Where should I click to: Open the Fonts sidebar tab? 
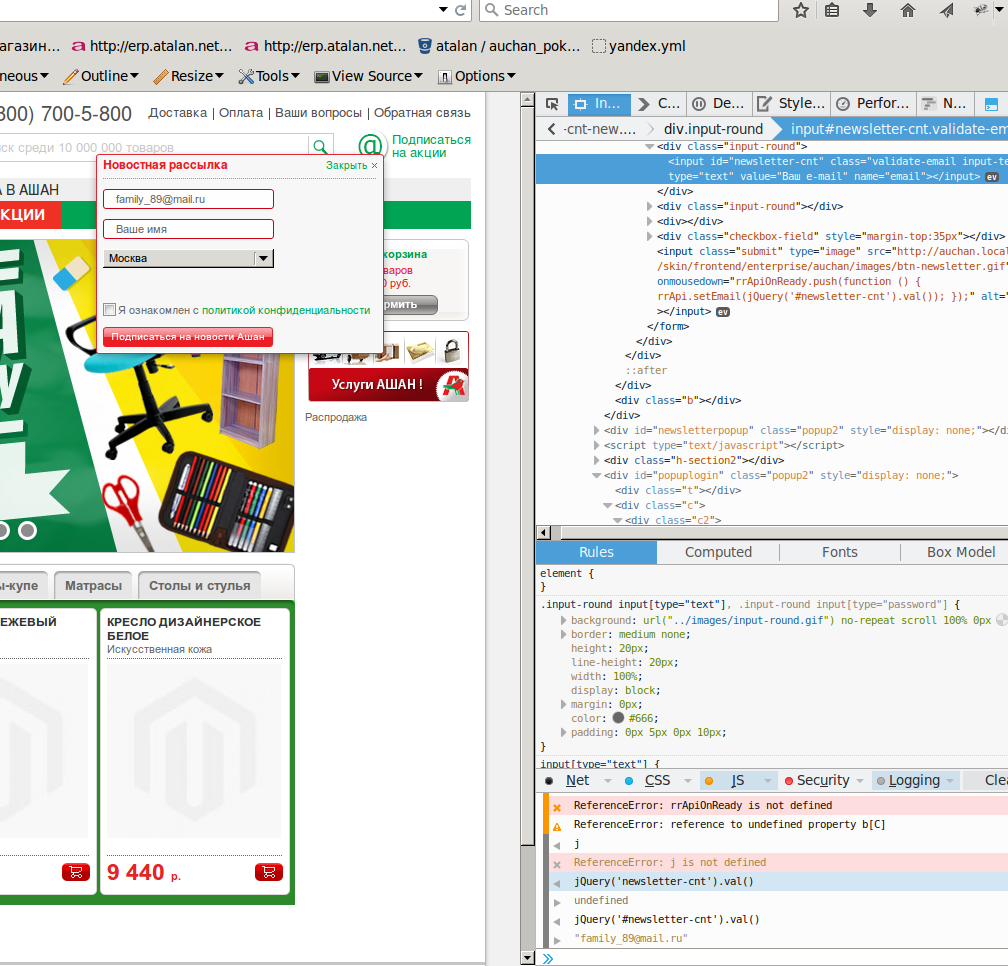click(x=840, y=552)
